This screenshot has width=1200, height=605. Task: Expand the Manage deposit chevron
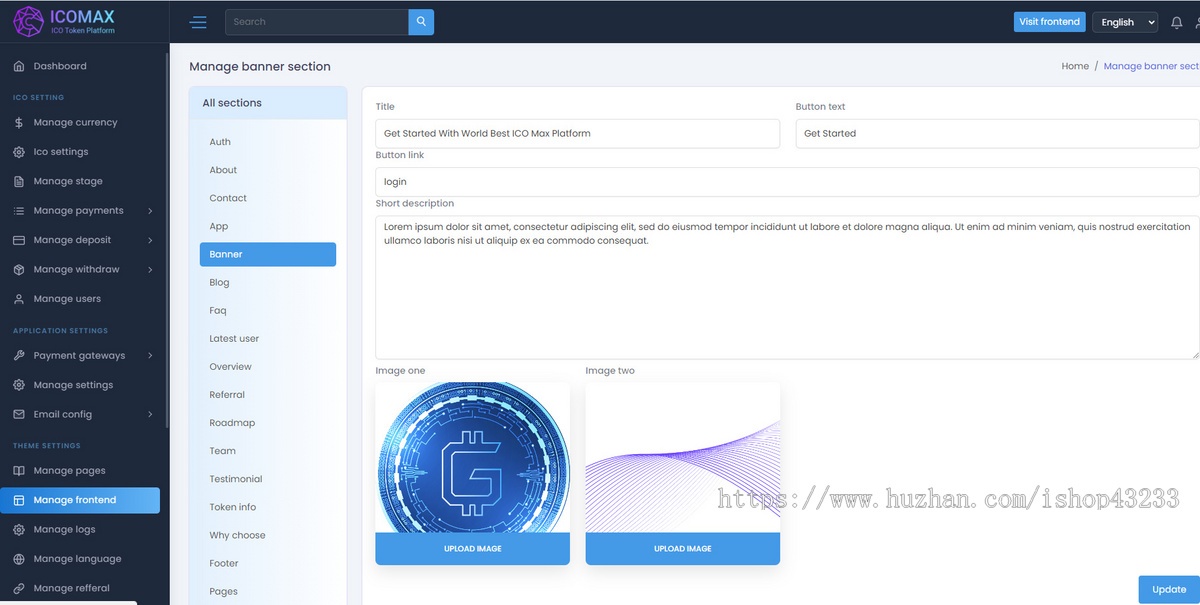tap(150, 240)
